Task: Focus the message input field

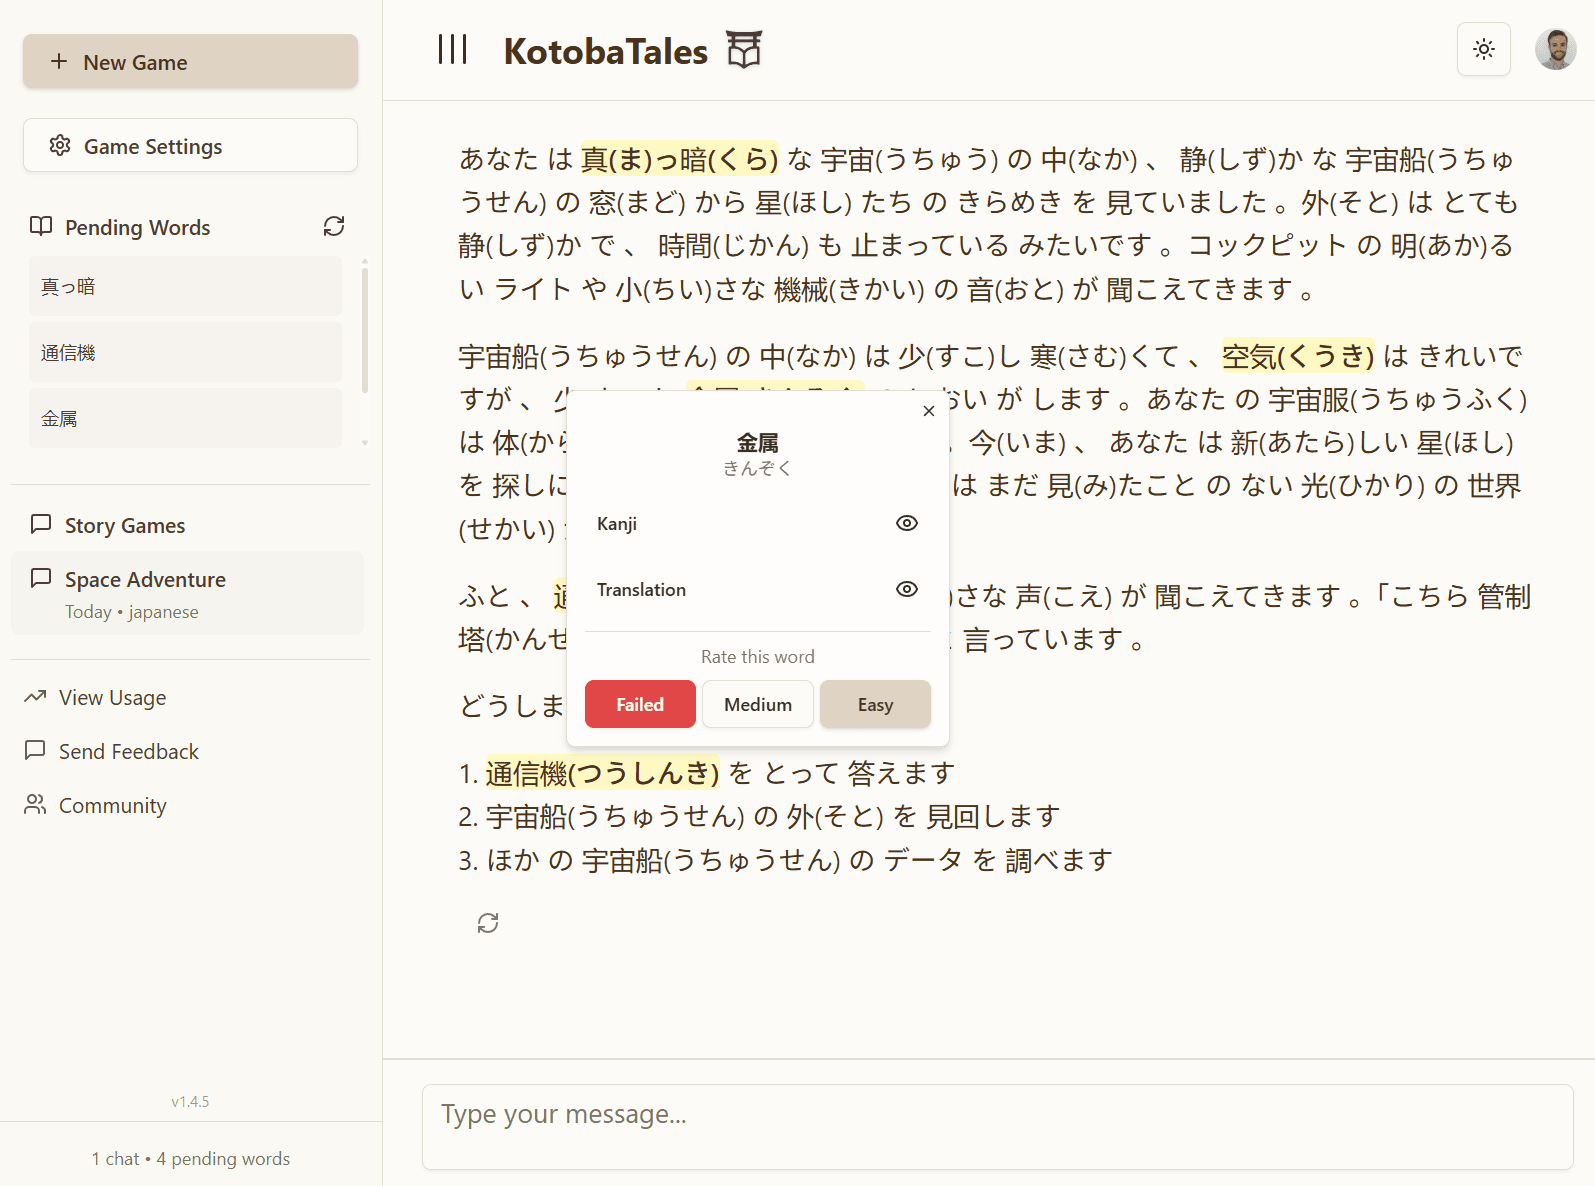Action: 997,1126
